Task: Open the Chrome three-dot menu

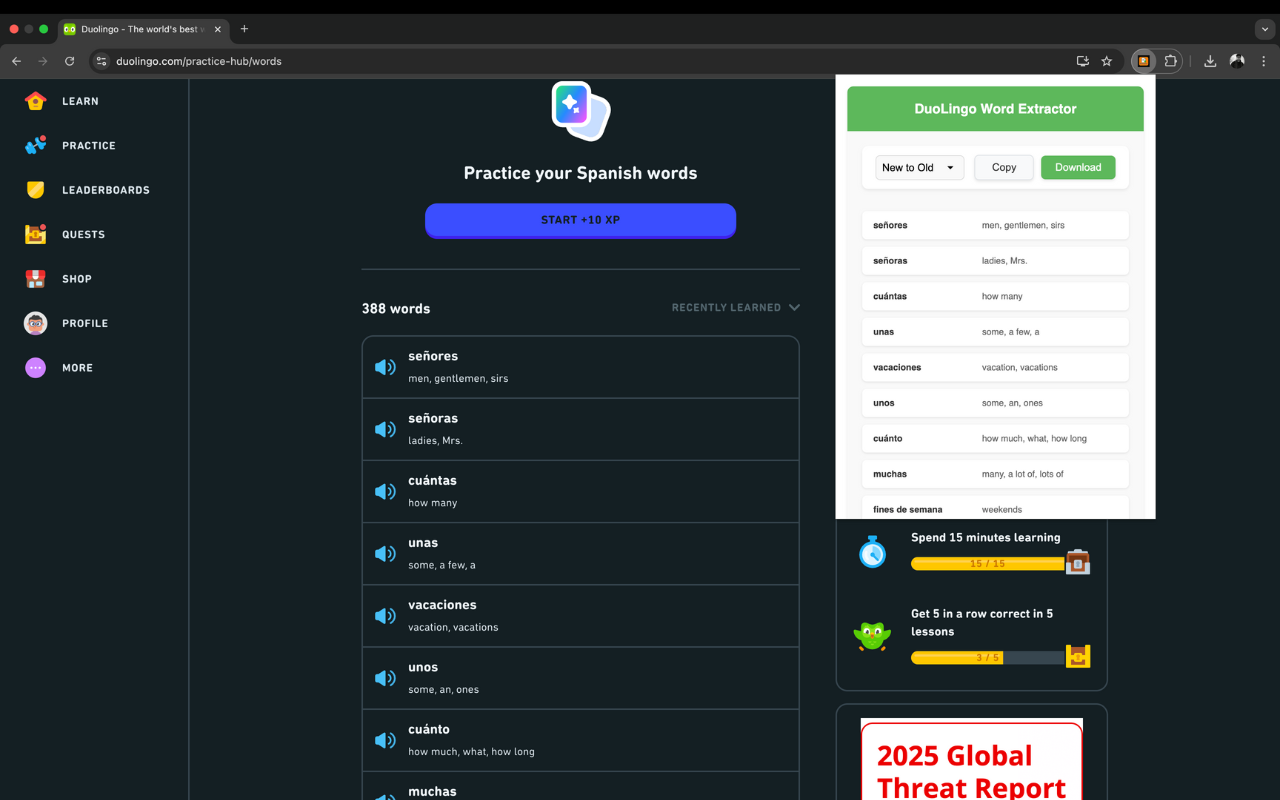Action: (1264, 61)
